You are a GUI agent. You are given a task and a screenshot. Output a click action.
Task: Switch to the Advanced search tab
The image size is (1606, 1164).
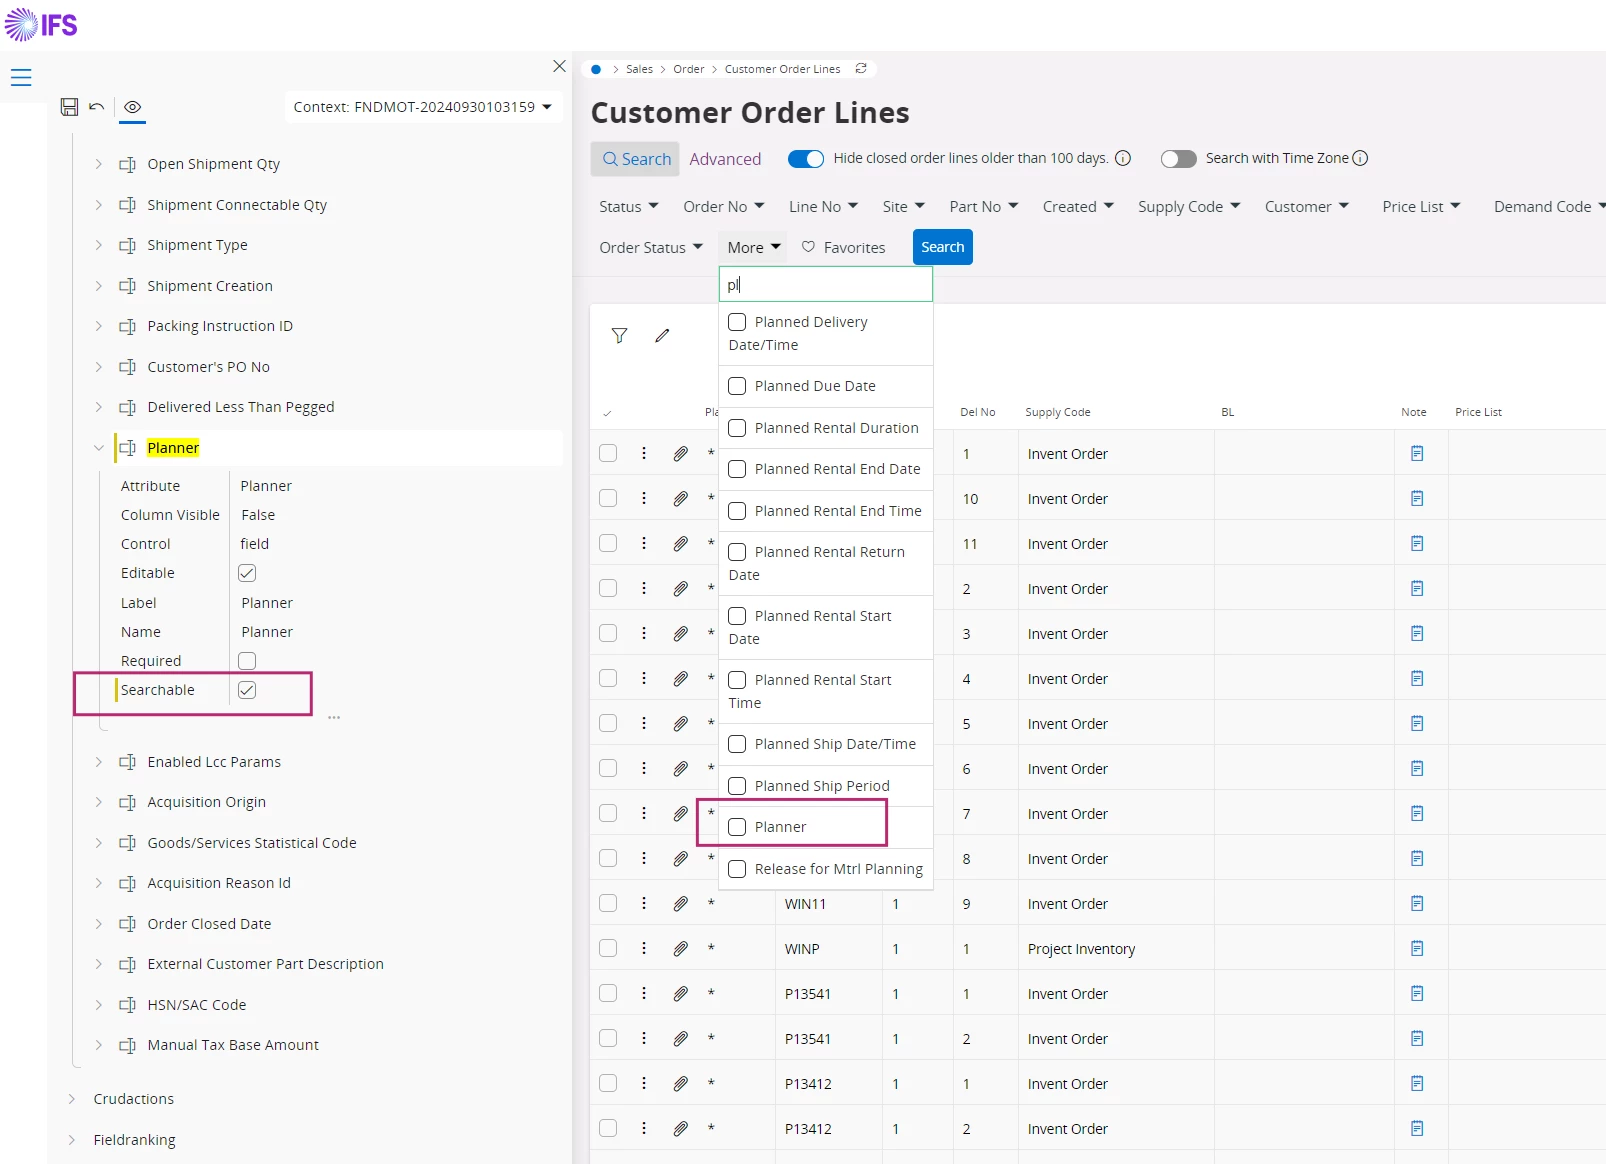pyautogui.click(x=725, y=159)
